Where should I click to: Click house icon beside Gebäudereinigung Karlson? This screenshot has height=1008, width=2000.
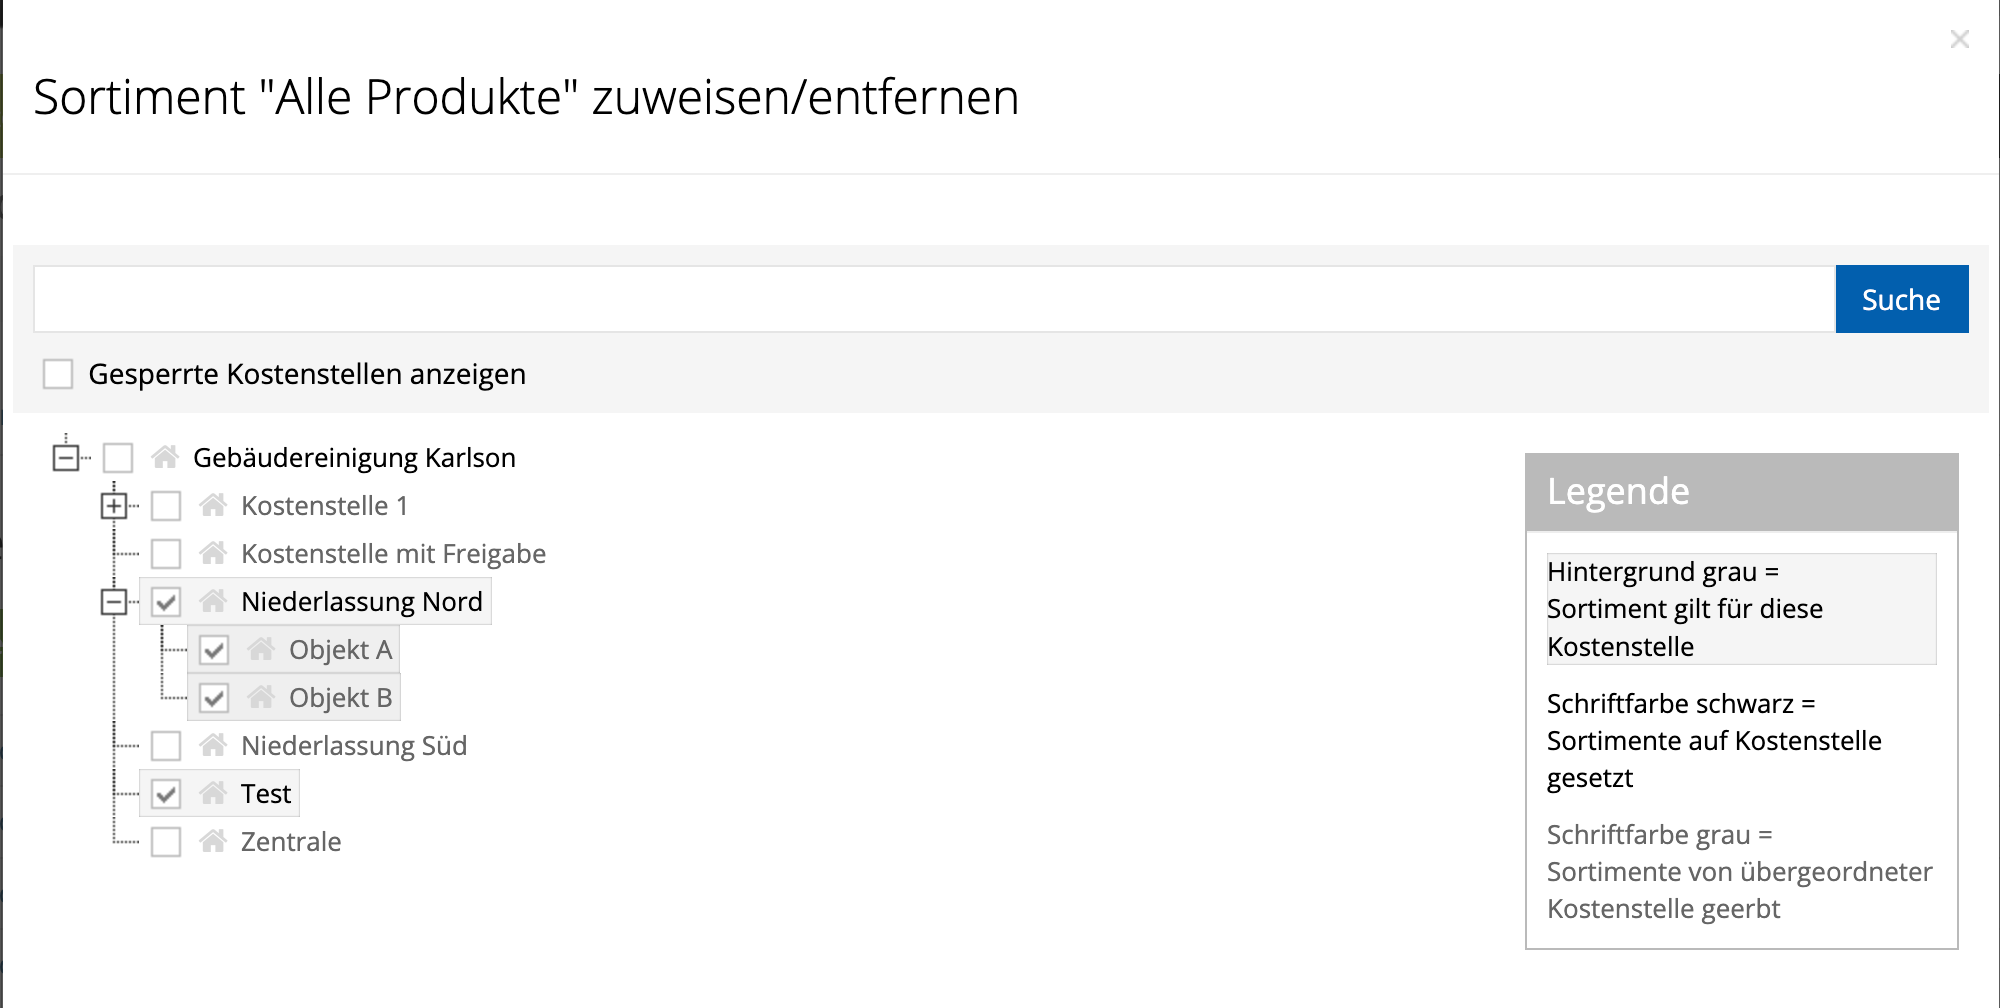(x=165, y=457)
